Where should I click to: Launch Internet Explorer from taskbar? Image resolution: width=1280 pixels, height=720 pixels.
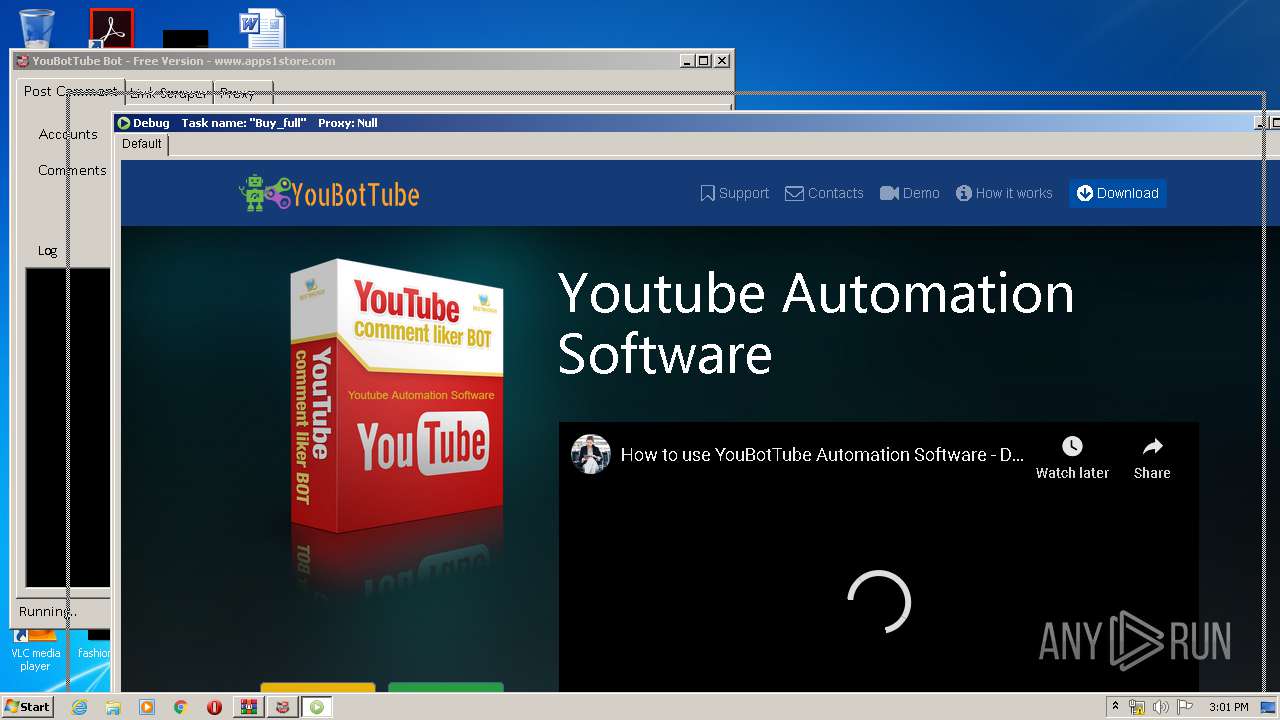click(x=79, y=707)
